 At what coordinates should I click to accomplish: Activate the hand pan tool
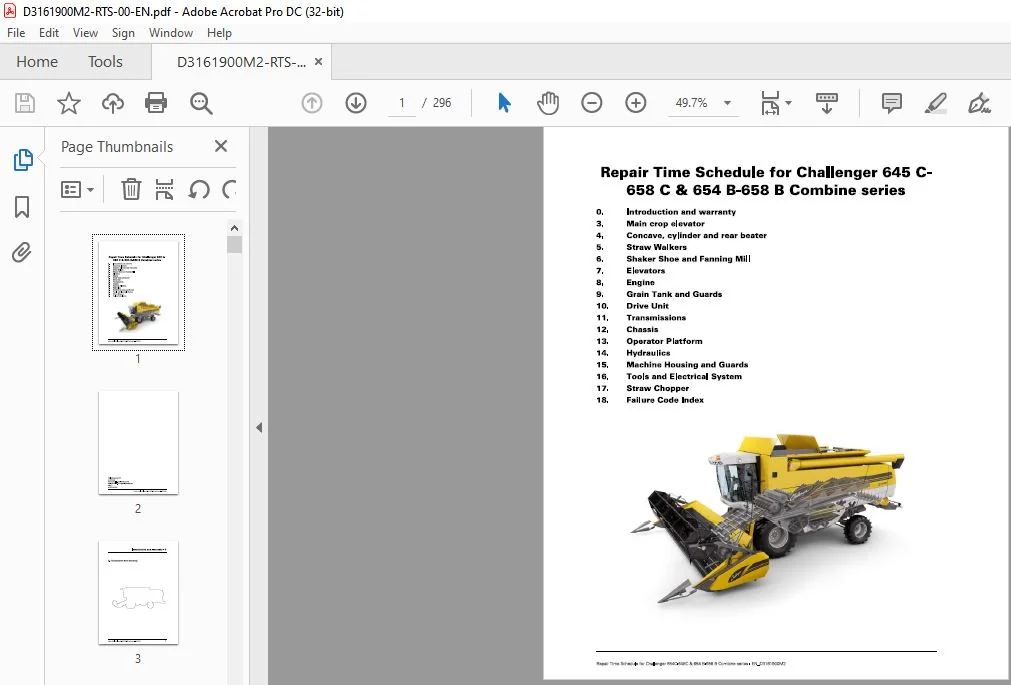[x=548, y=103]
